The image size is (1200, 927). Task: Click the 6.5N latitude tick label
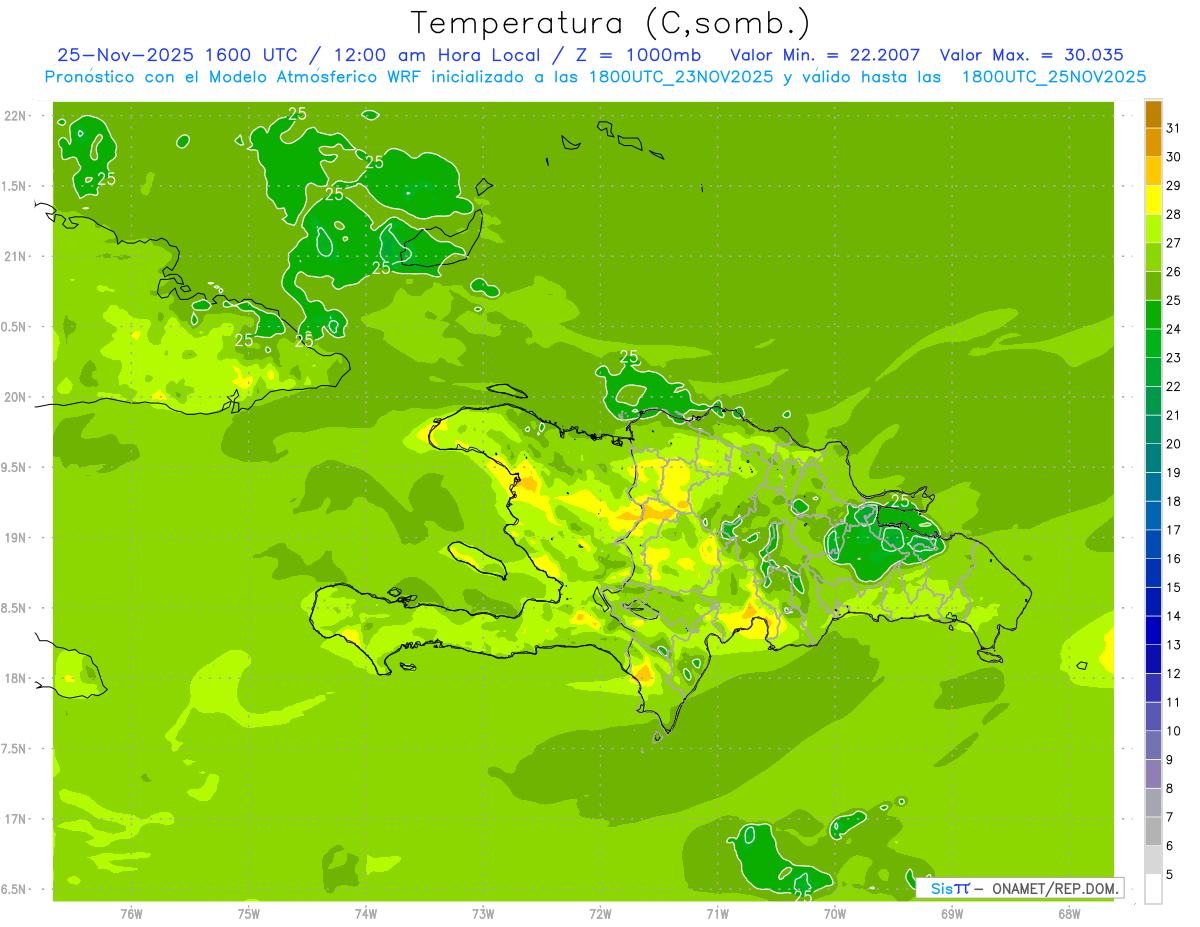(x=15, y=889)
